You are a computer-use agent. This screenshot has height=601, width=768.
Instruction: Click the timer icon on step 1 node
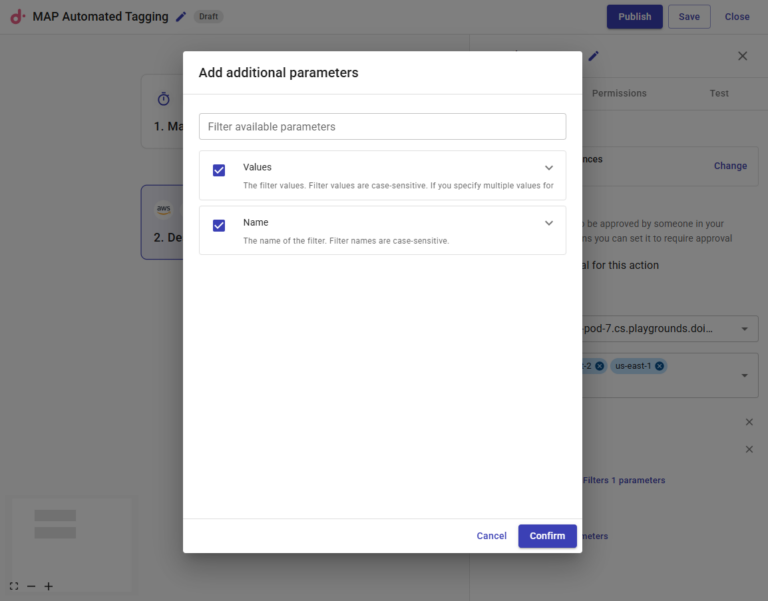(164, 99)
